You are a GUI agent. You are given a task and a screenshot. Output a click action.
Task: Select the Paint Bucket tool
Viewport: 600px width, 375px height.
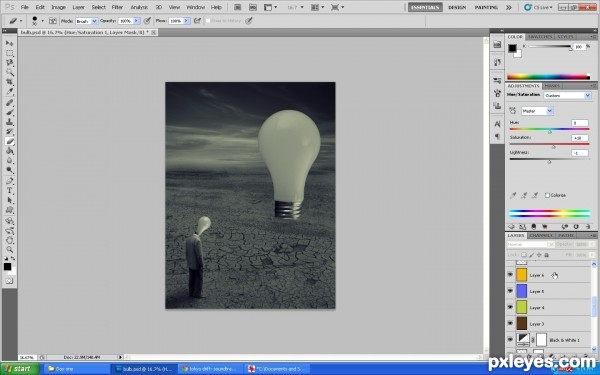click(10, 151)
